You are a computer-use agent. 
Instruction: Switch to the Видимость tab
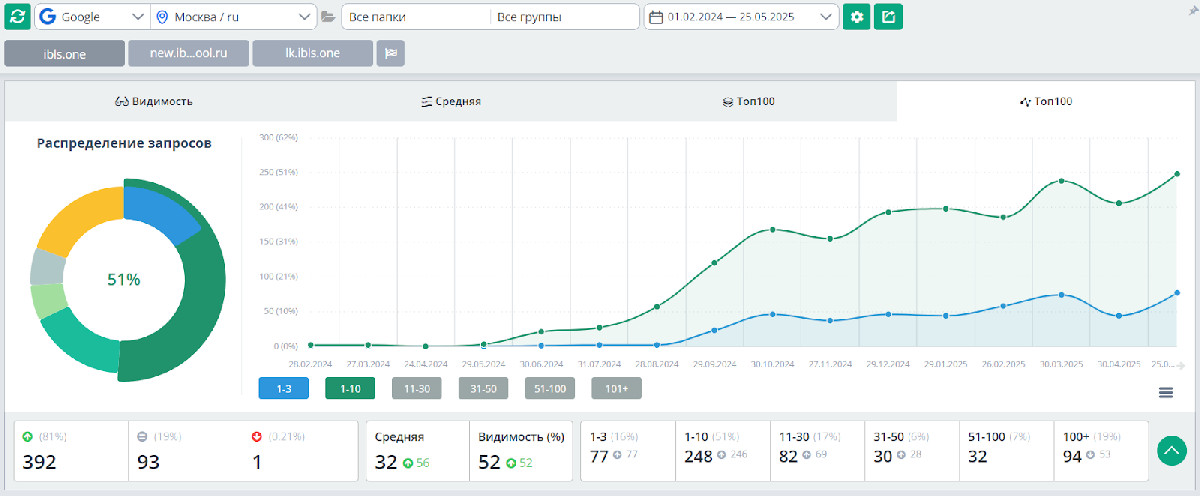pos(154,101)
